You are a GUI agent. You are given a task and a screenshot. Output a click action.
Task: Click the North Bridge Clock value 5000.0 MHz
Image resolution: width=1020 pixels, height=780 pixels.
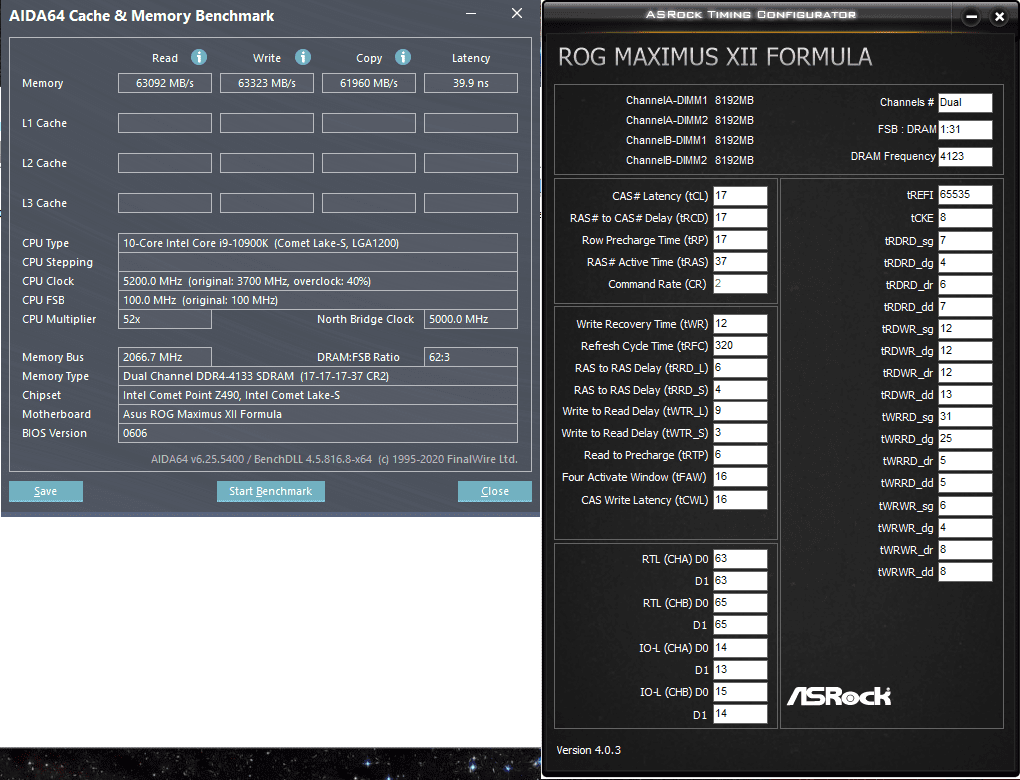[471, 319]
